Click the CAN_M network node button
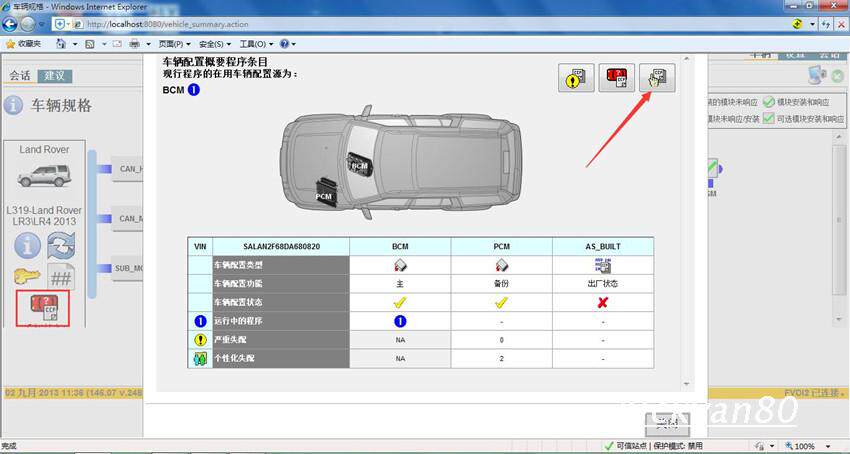850x454 pixels. tap(127, 219)
